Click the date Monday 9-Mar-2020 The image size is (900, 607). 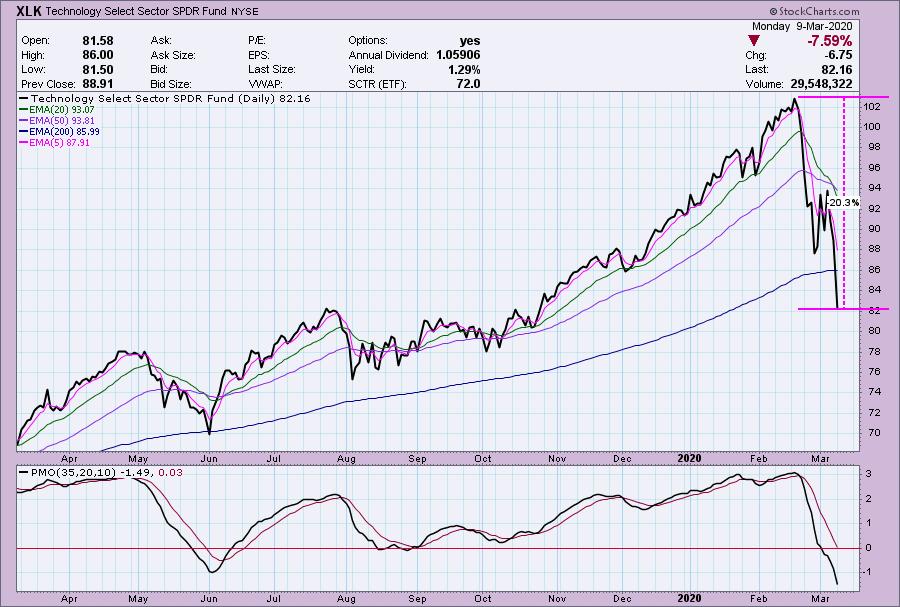802,26
